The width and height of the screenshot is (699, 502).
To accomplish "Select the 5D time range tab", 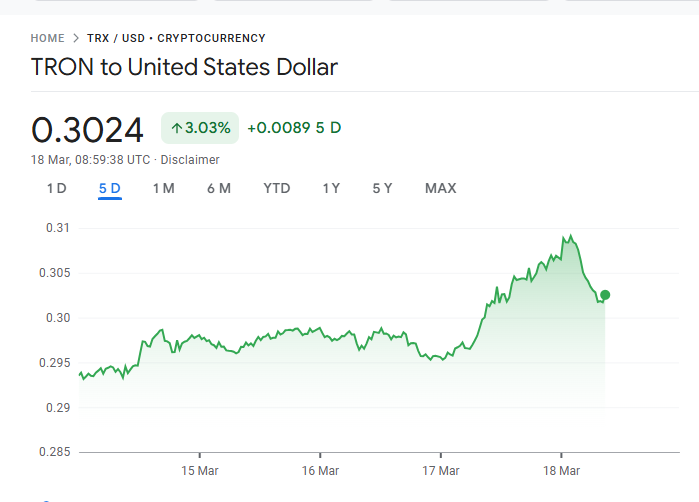I will coord(110,188).
